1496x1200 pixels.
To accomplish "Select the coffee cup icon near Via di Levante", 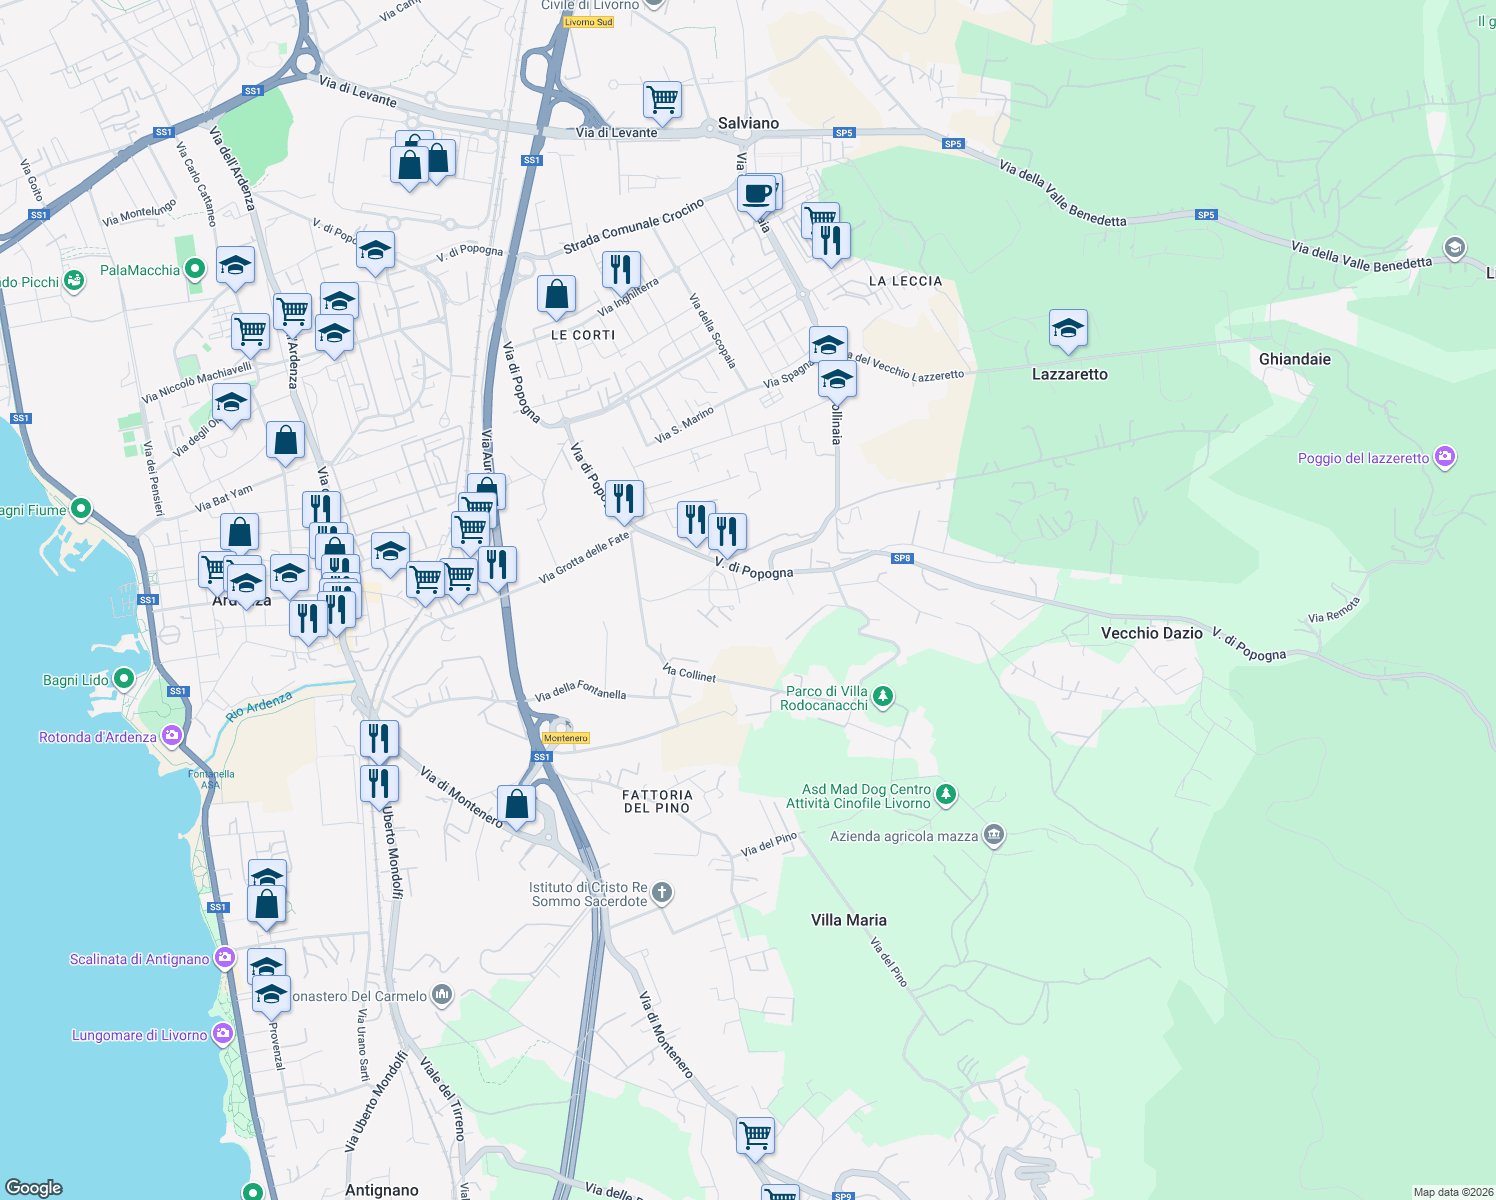I will click(756, 191).
